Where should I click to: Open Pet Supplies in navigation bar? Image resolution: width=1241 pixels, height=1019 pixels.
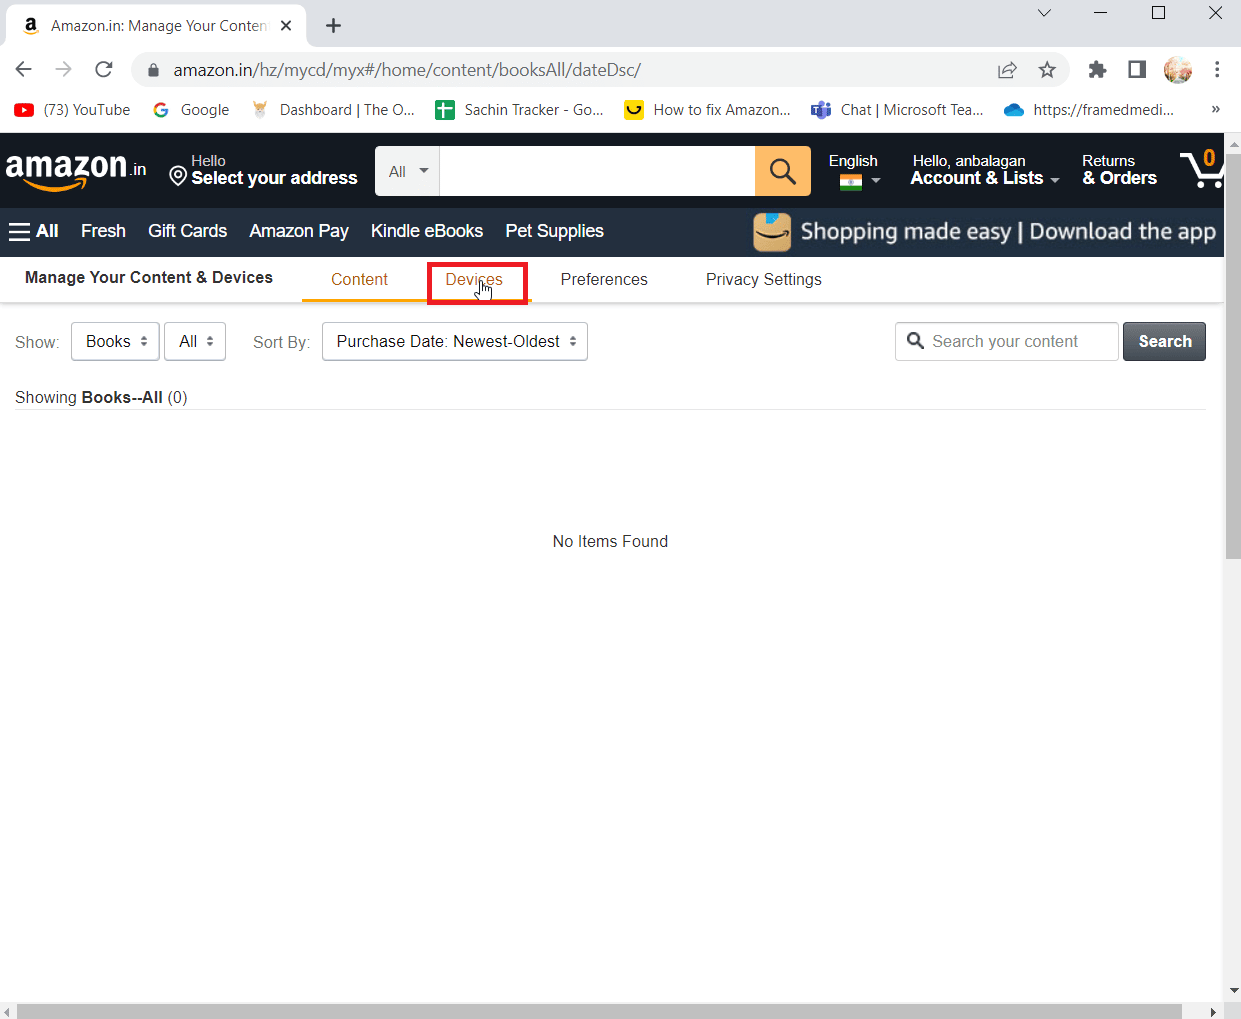coord(555,231)
